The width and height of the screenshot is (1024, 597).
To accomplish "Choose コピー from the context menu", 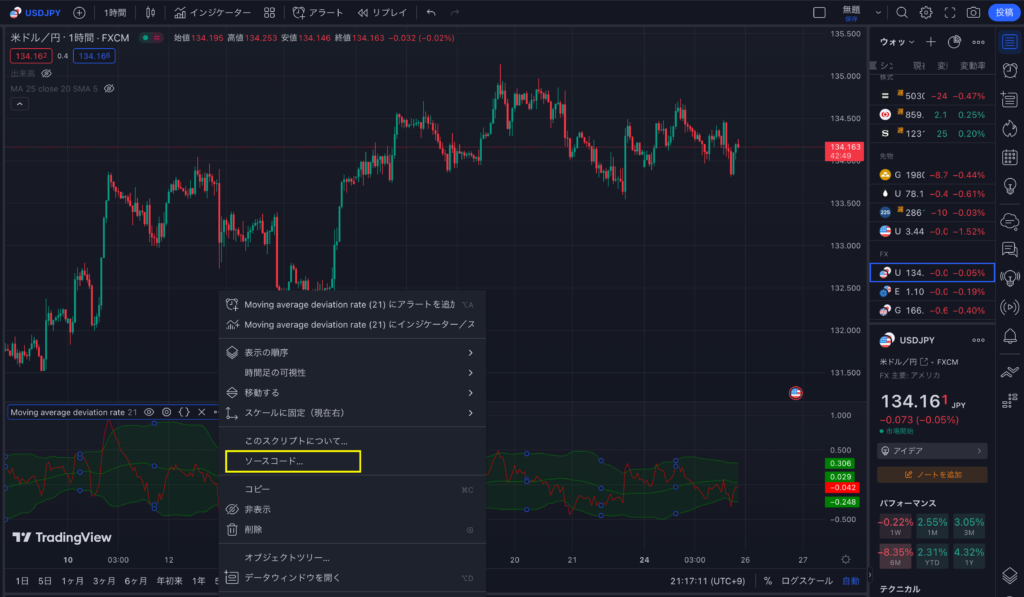I will point(352,489).
